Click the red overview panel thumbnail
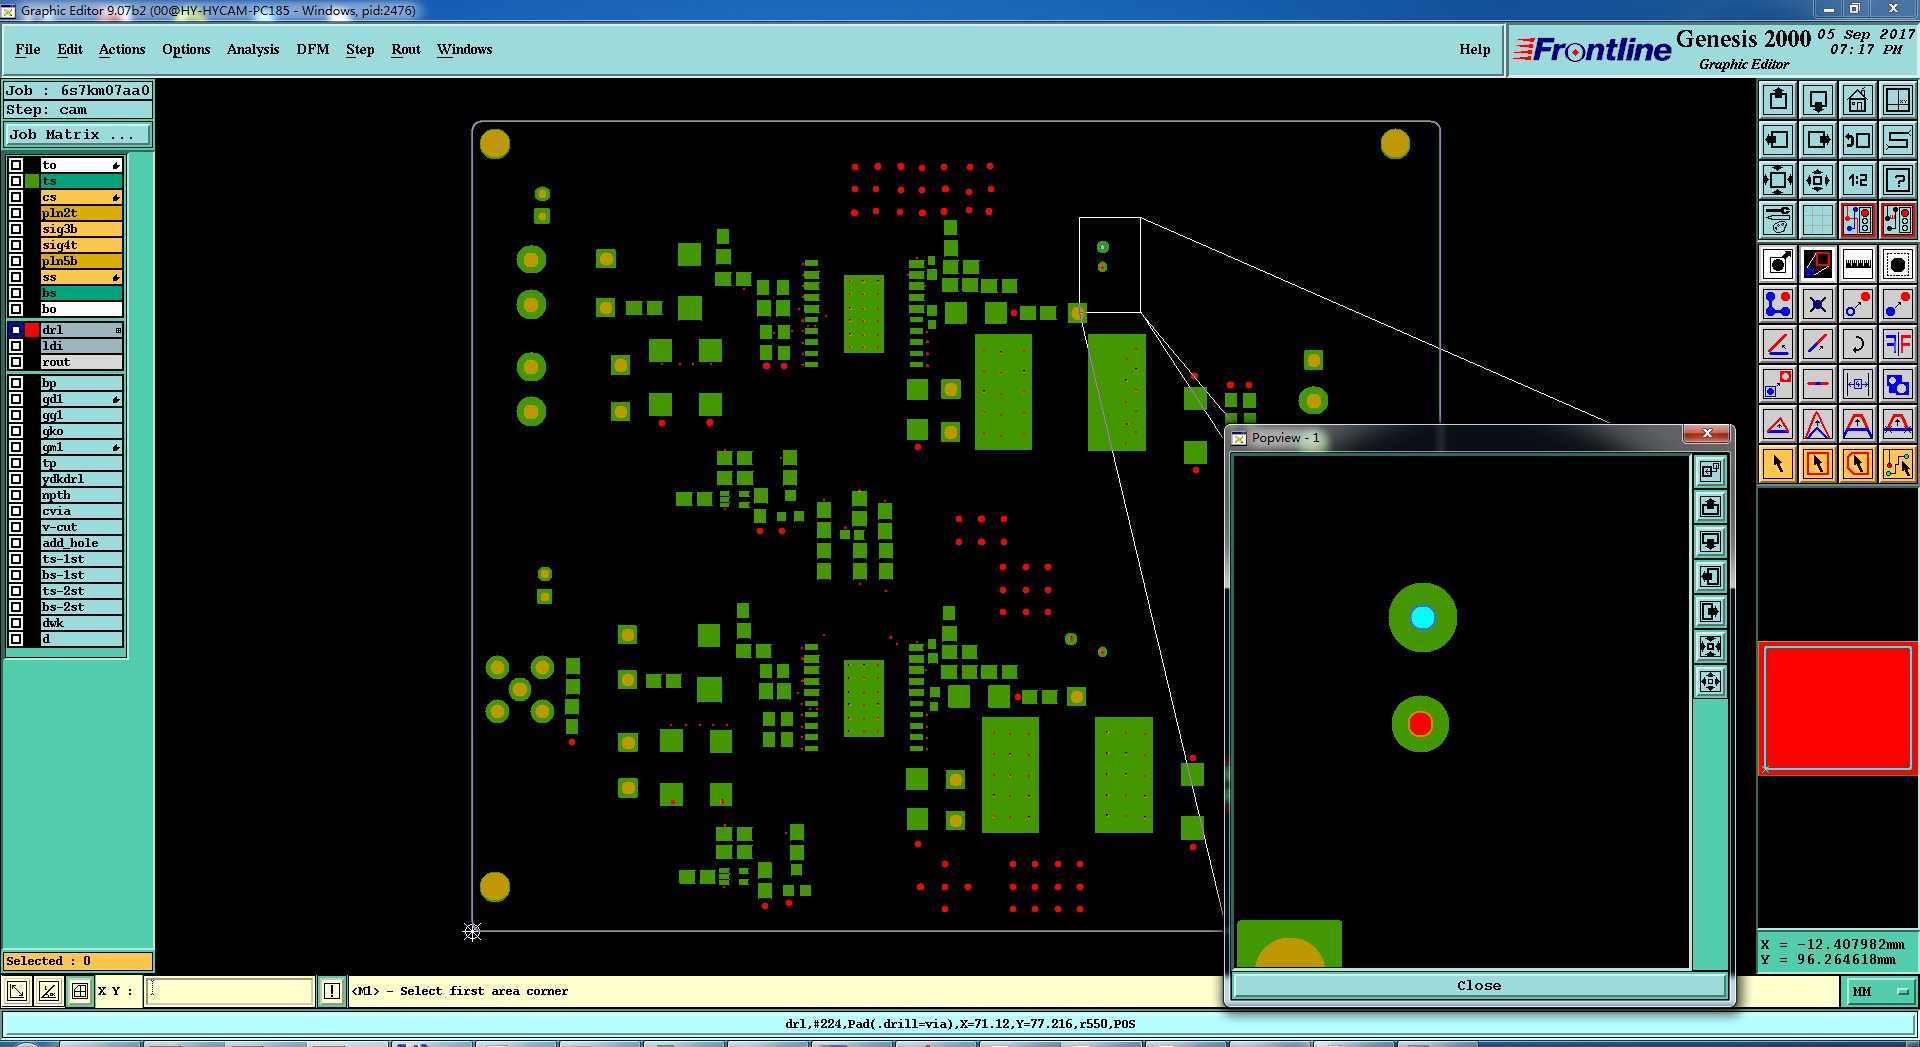 [x=1838, y=708]
